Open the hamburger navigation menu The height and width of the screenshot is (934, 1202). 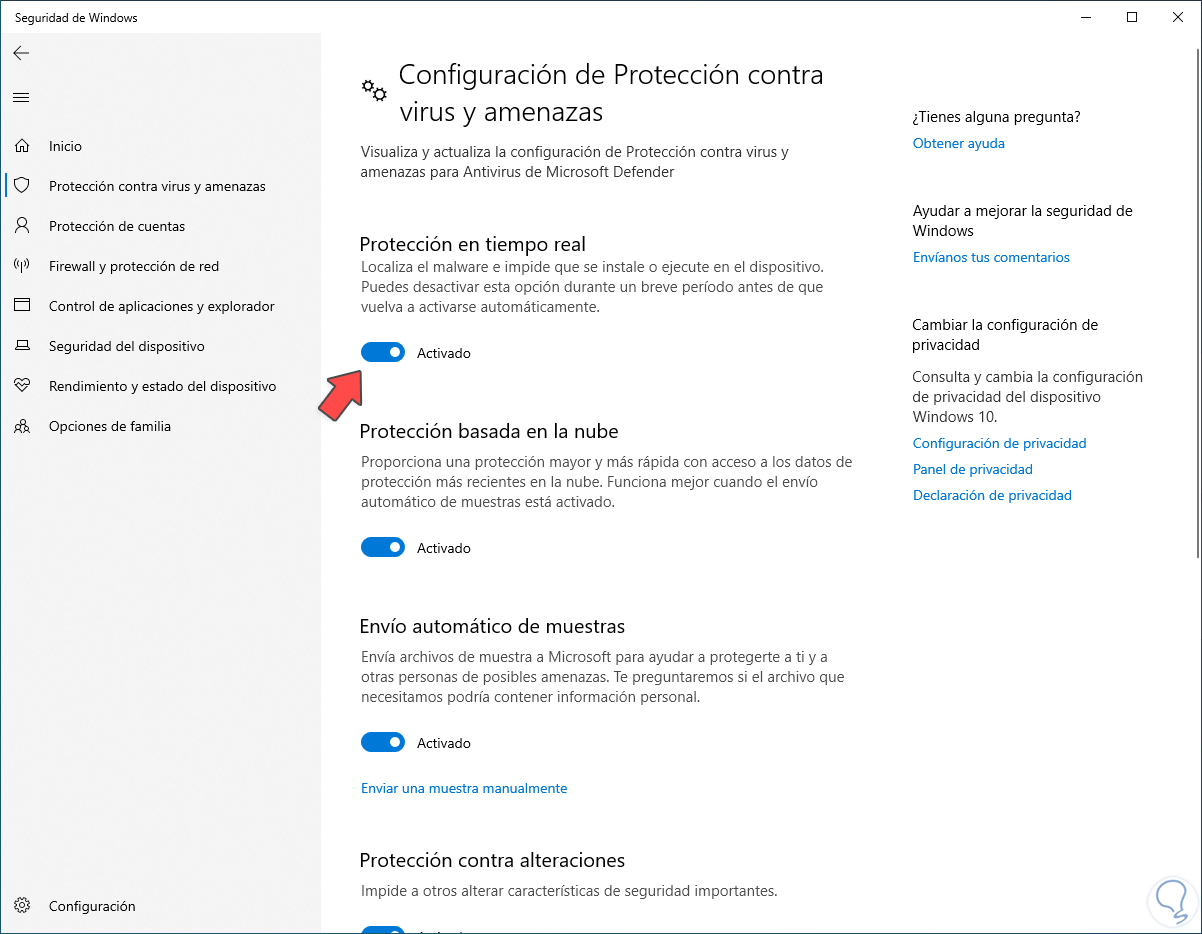click(x=21, y=97)
